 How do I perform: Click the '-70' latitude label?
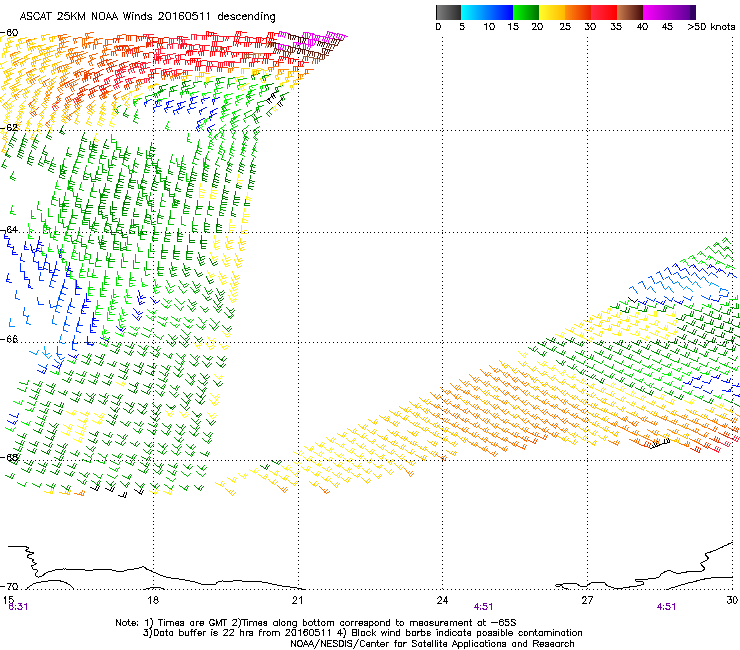point(9,586)
